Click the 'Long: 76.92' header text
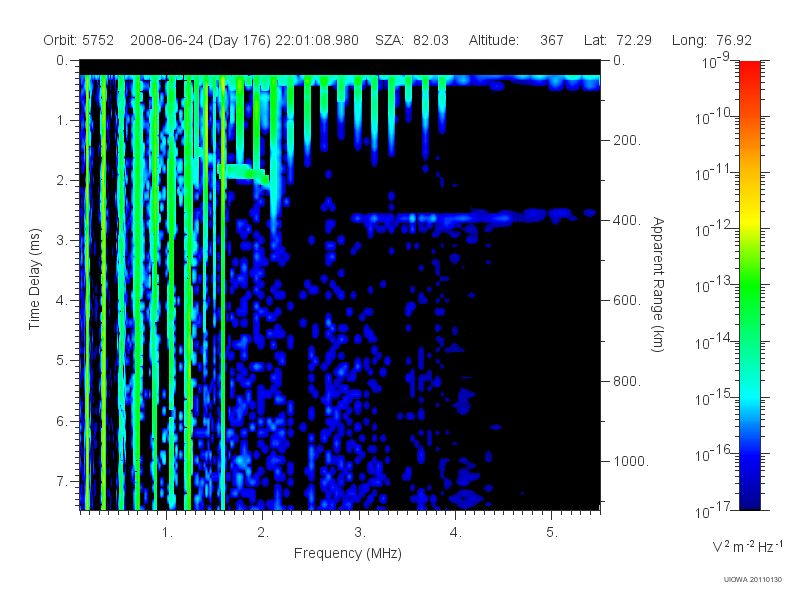800x600 pixels. pos(712,40)
